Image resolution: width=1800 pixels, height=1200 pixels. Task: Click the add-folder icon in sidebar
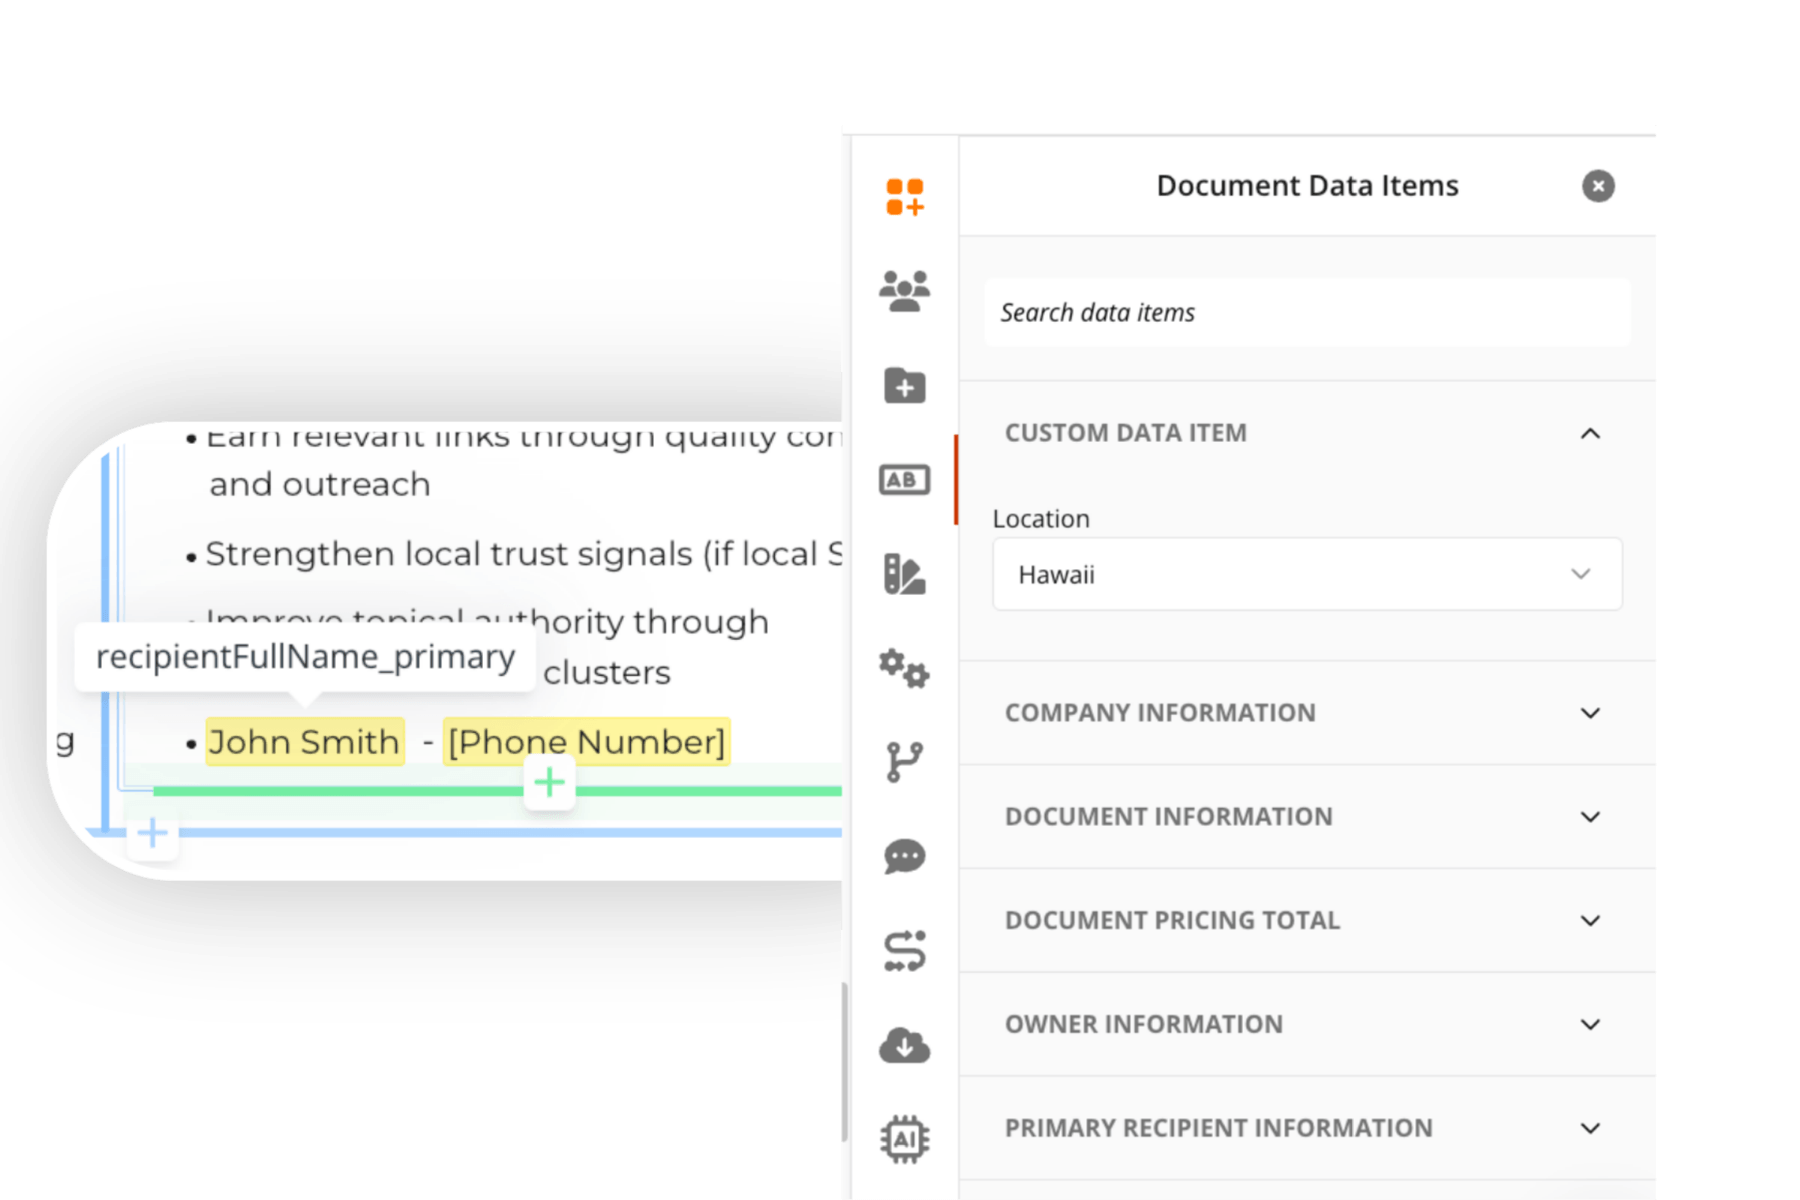point(904,385)
